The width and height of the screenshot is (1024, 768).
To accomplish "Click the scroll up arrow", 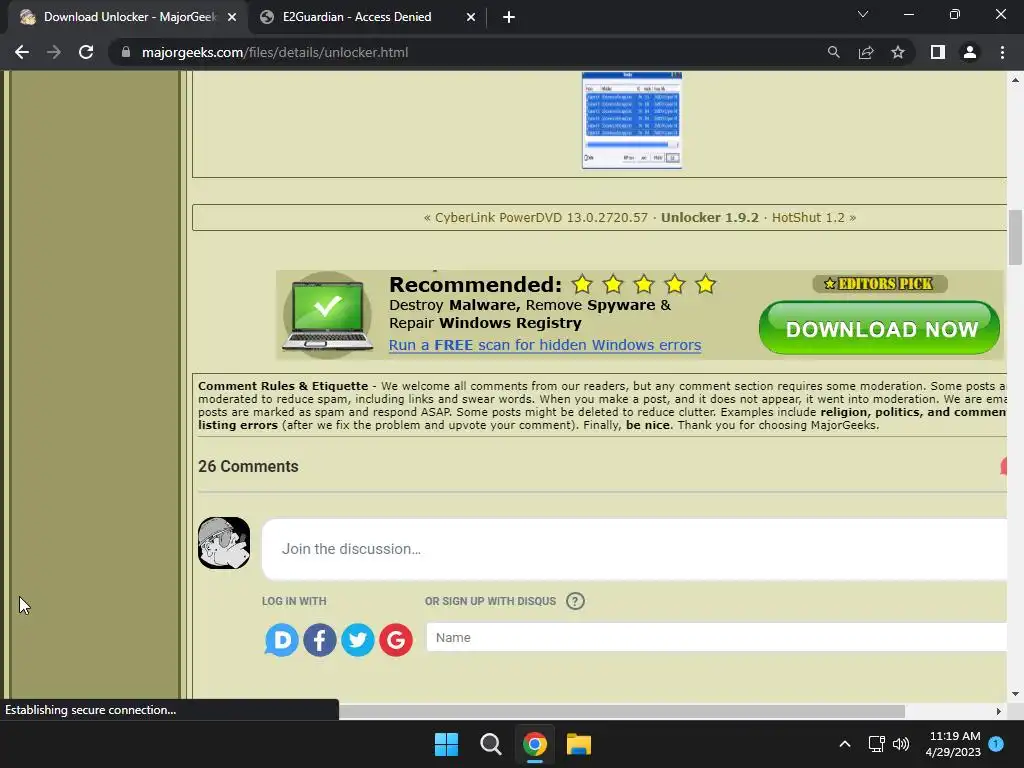I will click(x=1015, y=80).
